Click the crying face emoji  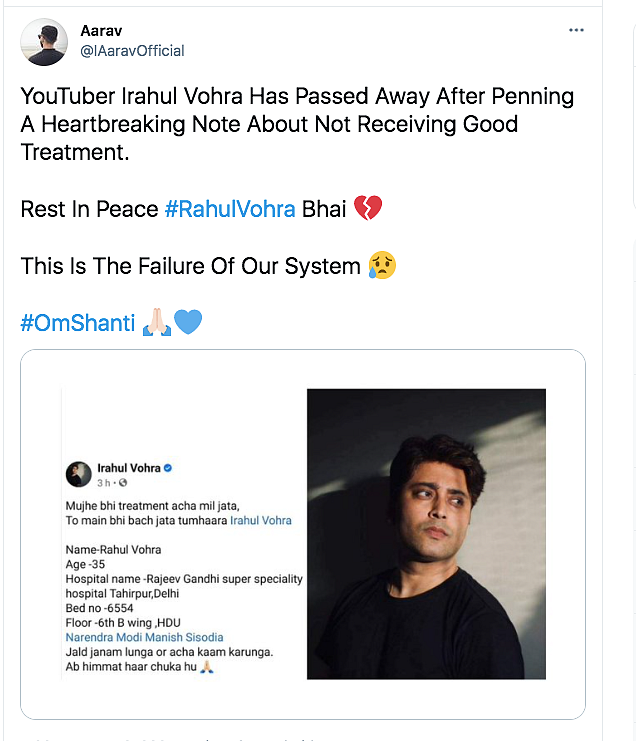[x=382, y=265]
